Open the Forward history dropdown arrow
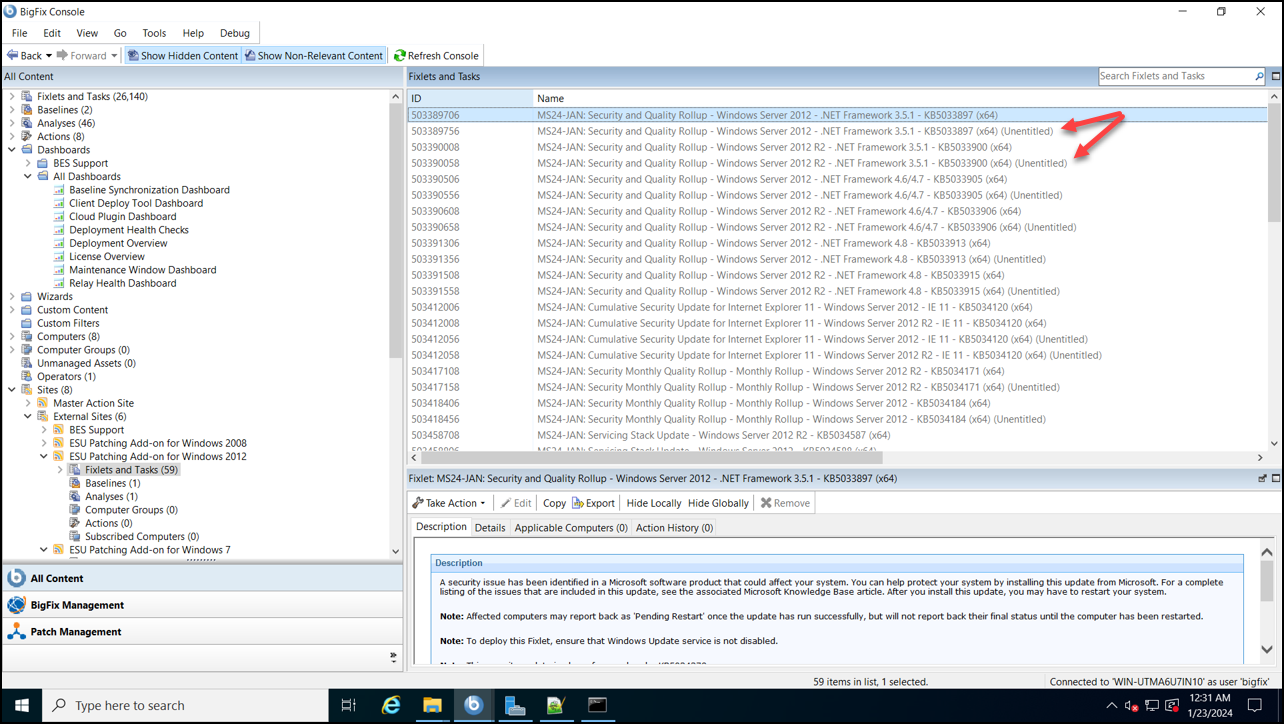1284x724 pixels. [x=114, y=56]
